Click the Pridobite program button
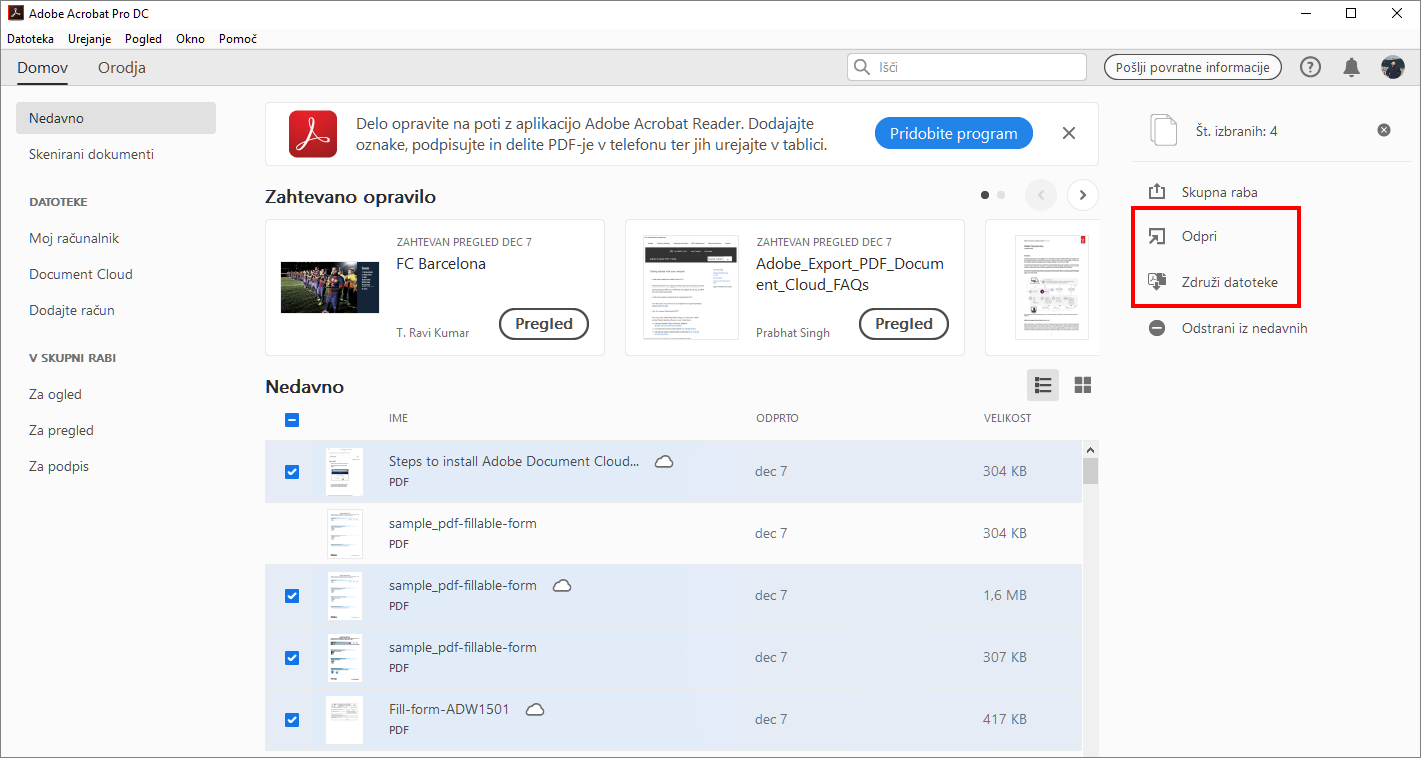 click(954, 133)
